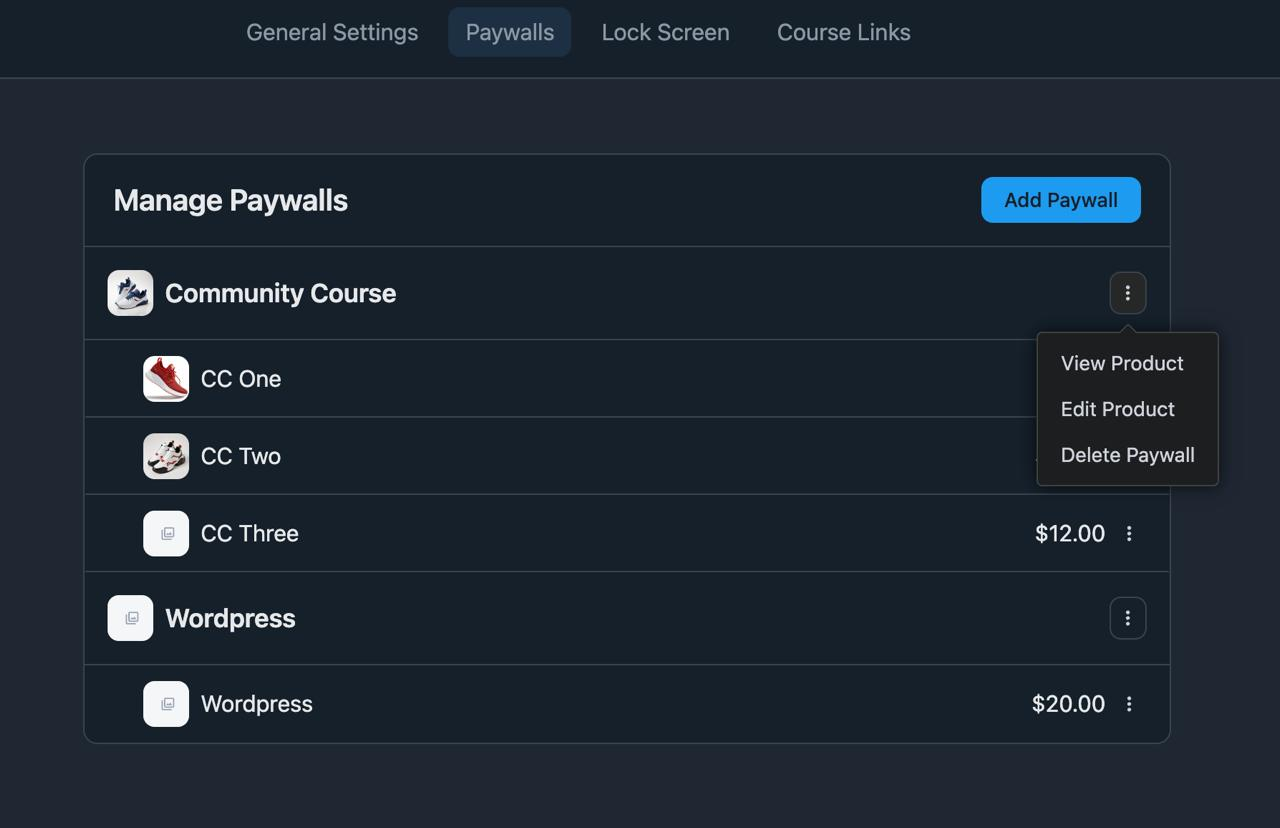
Task: Open the kebab menu next to CC Three price
Action: pyautogui.click(x=1129, y=533)
